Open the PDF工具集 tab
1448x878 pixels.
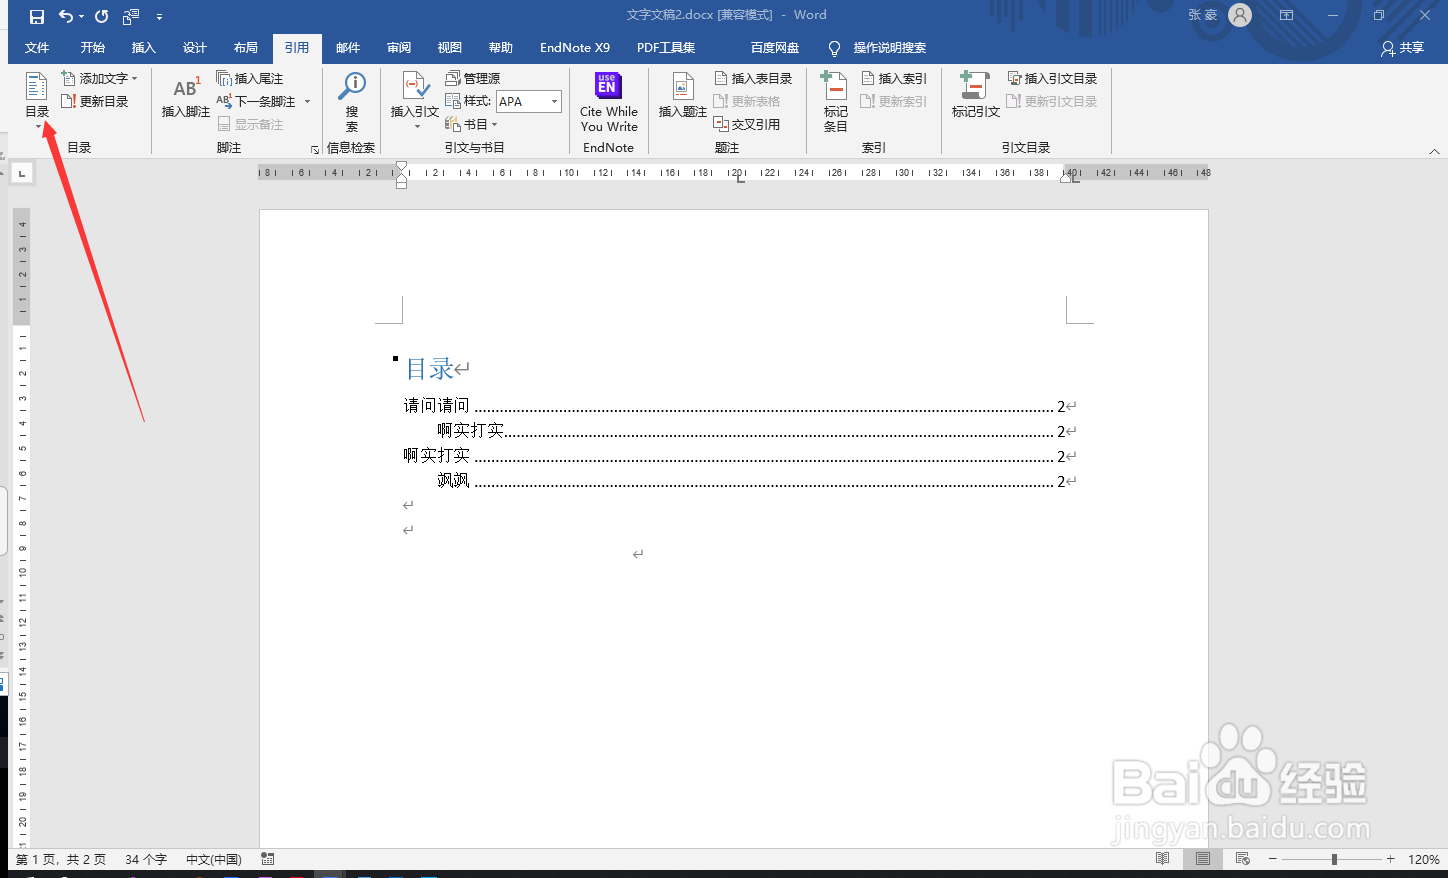[666, 48]
